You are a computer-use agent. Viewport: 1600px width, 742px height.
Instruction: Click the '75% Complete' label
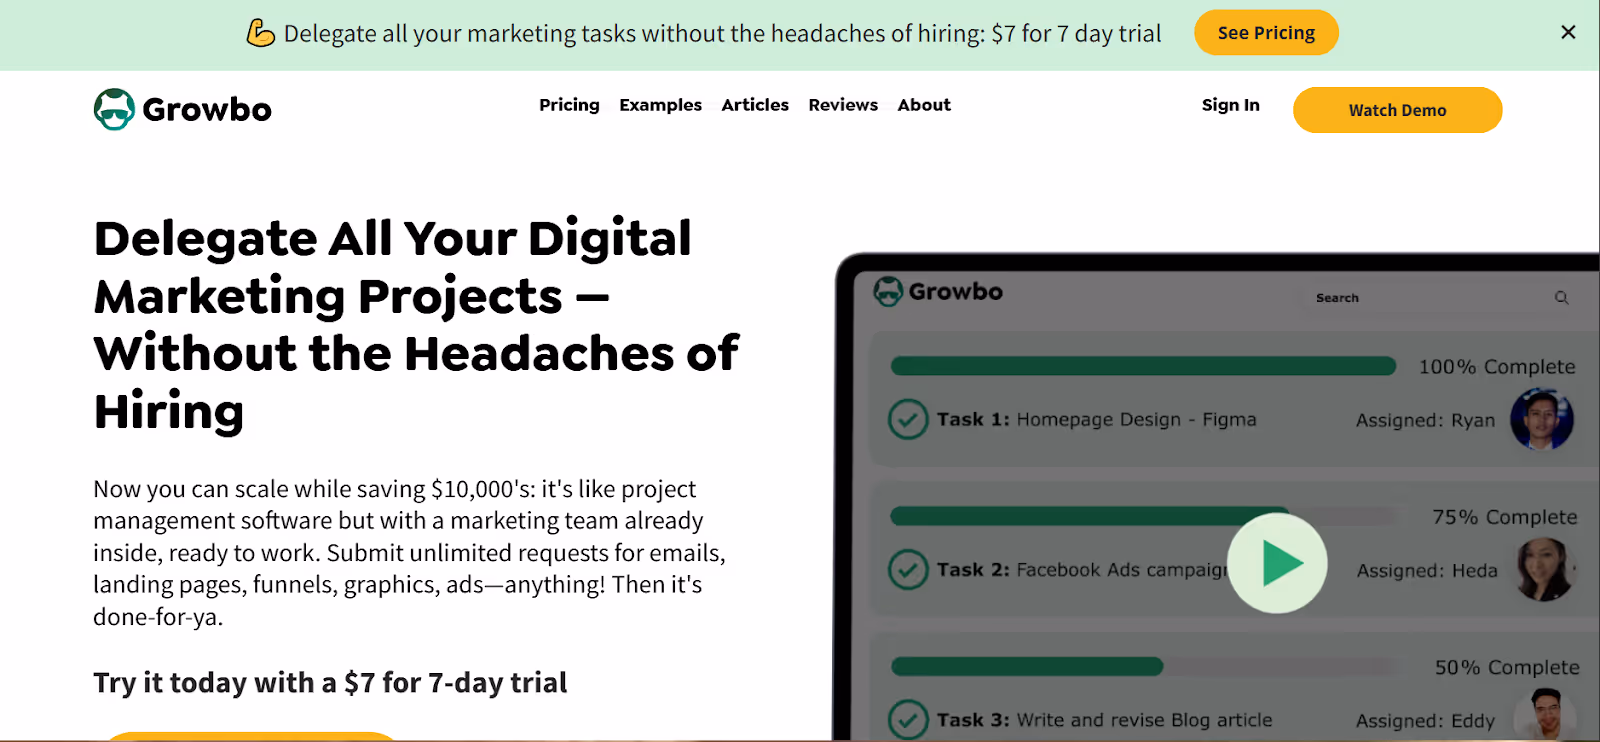(x=1505, y=517)
